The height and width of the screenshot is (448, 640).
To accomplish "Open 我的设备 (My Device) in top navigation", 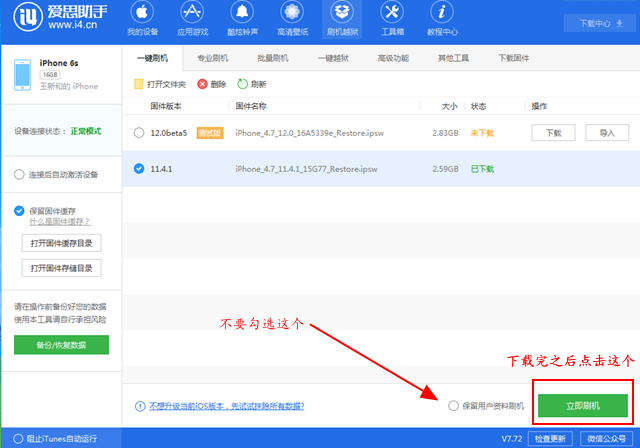I will [x=142, y=18].
